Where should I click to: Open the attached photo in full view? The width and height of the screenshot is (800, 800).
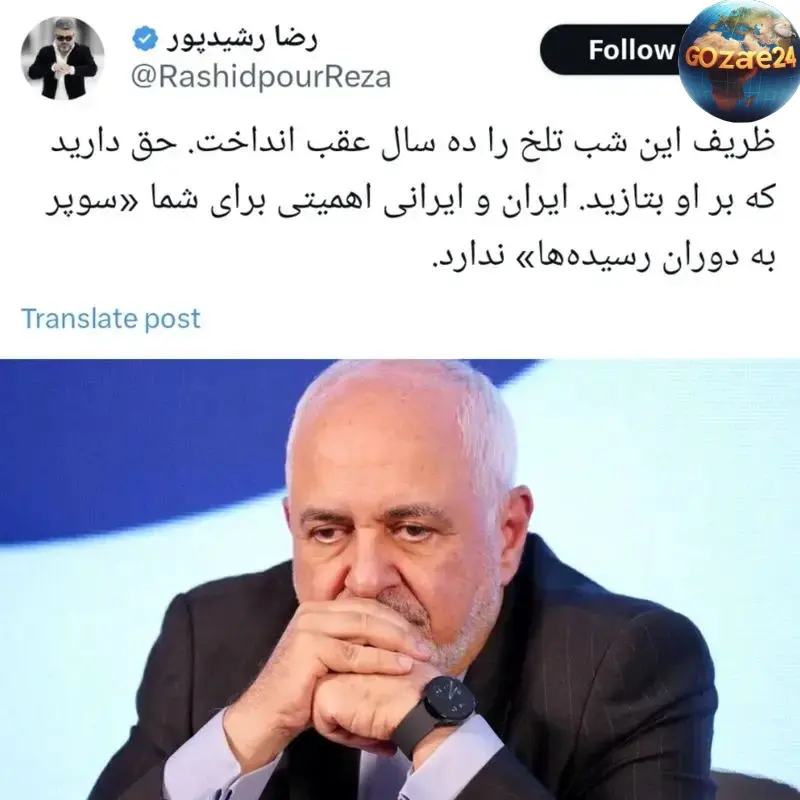click(400, 580)
